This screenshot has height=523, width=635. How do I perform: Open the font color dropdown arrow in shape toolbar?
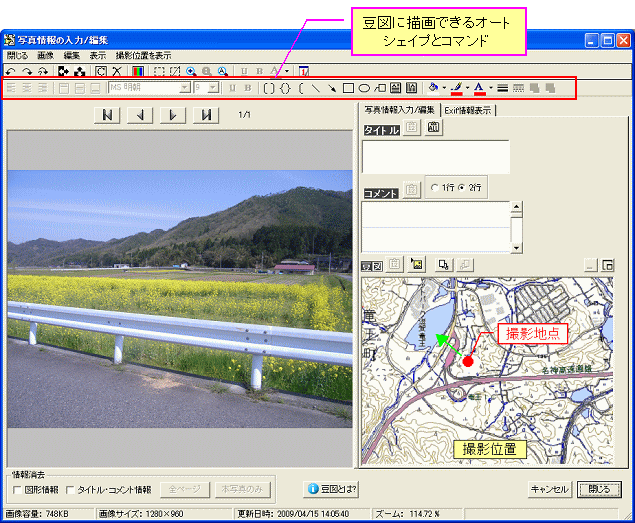(490, 88)
